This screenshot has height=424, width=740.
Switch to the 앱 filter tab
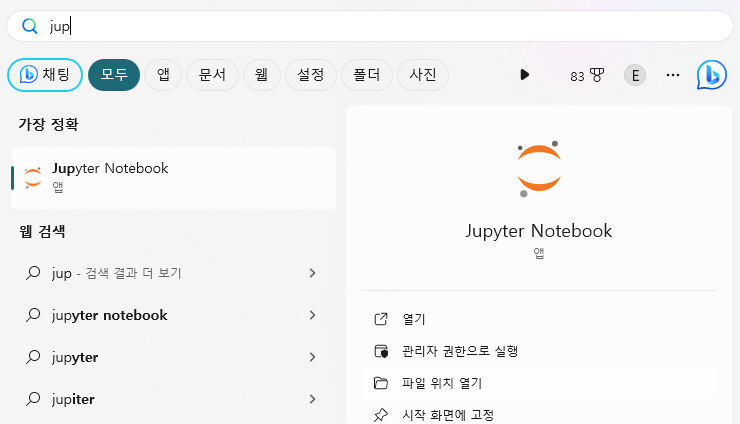(163, 75)
